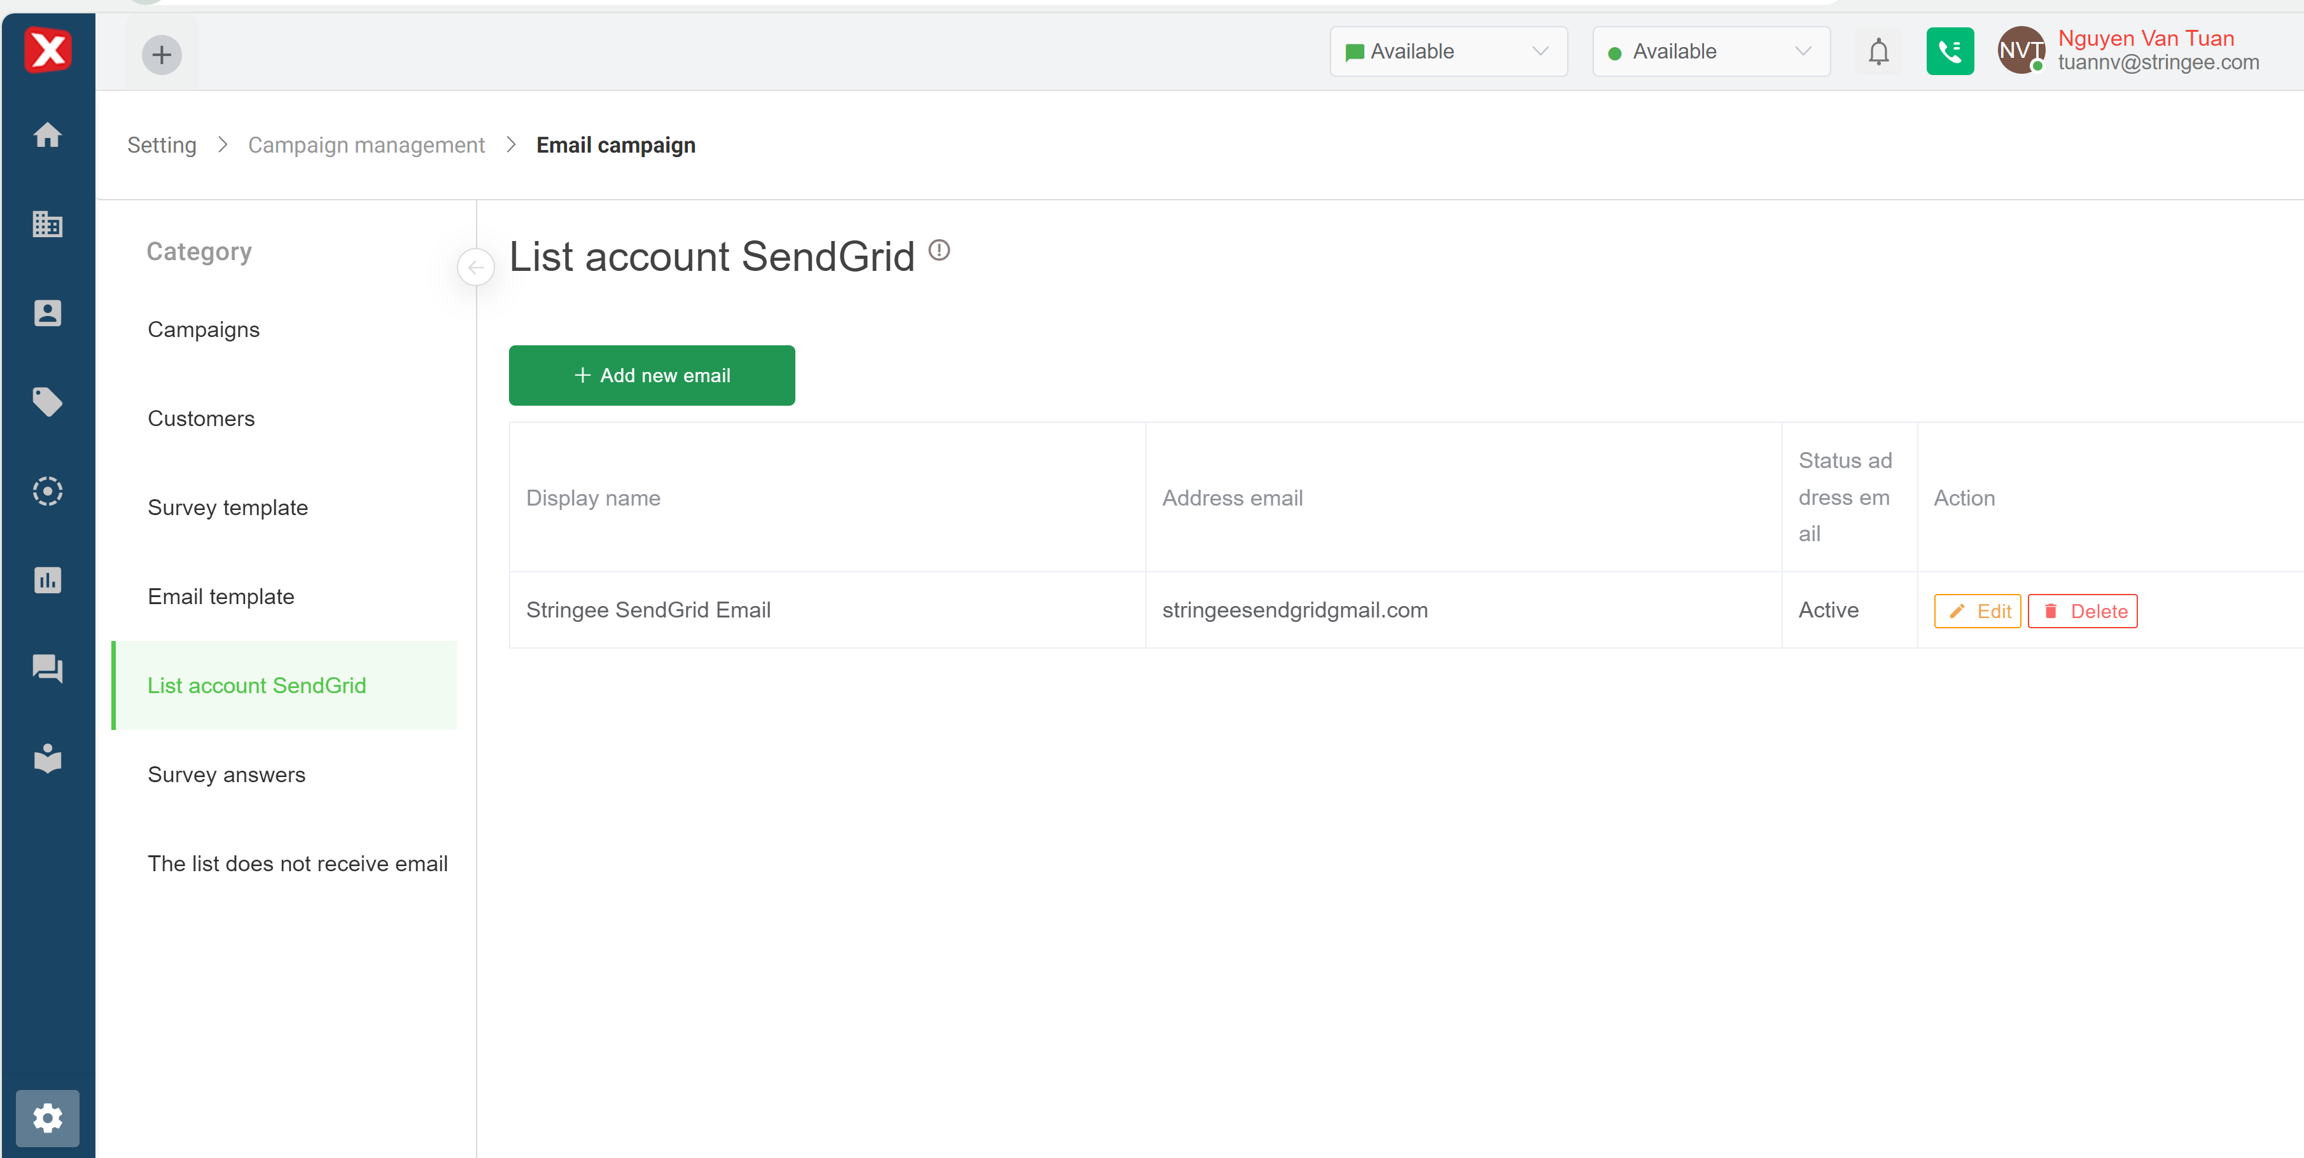Go to Campaign management breadcrumb
This screenshot has height=1158, width=2304.
[x=366, y=145]
